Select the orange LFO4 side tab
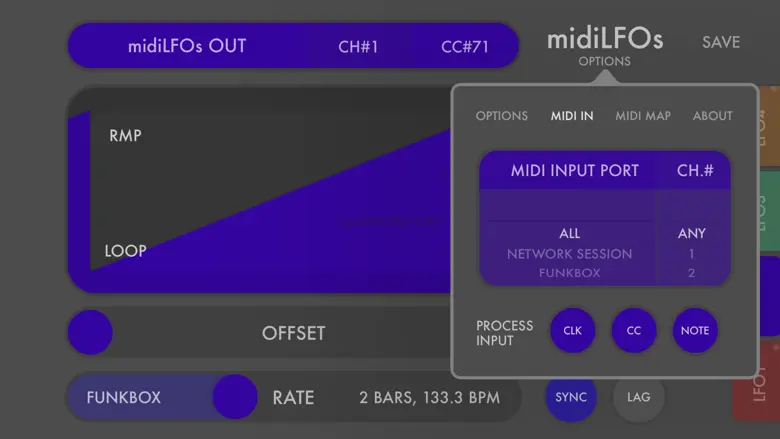The width and height of the screenshot is (780, 439). click(769, 127)
